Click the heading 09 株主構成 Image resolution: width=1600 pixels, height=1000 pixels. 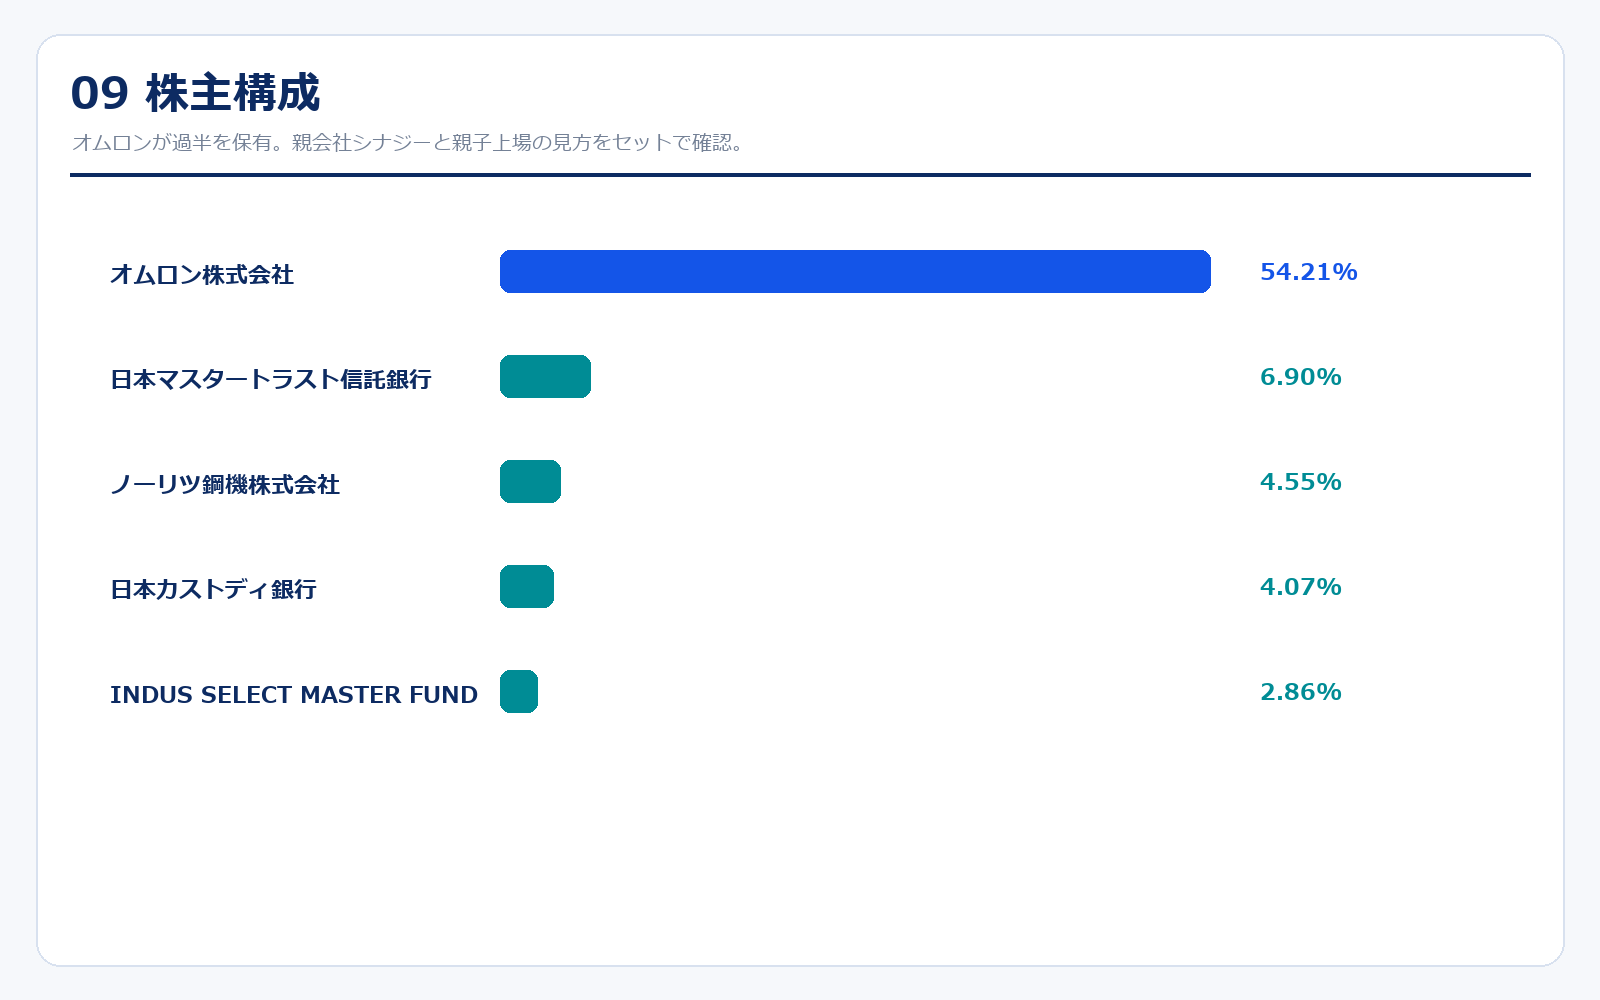(x=195, y=93)
